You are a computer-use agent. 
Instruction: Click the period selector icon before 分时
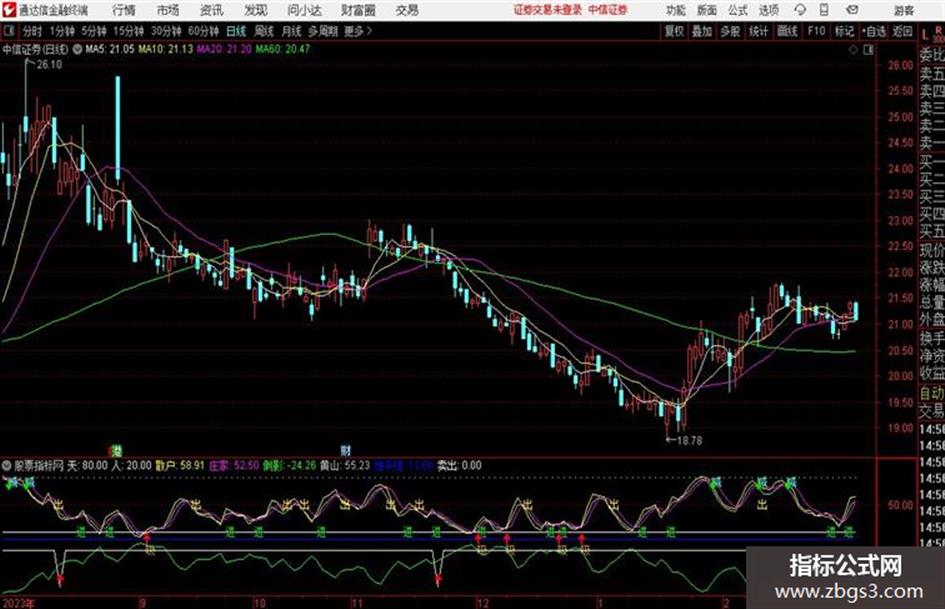tap(9, 31)
